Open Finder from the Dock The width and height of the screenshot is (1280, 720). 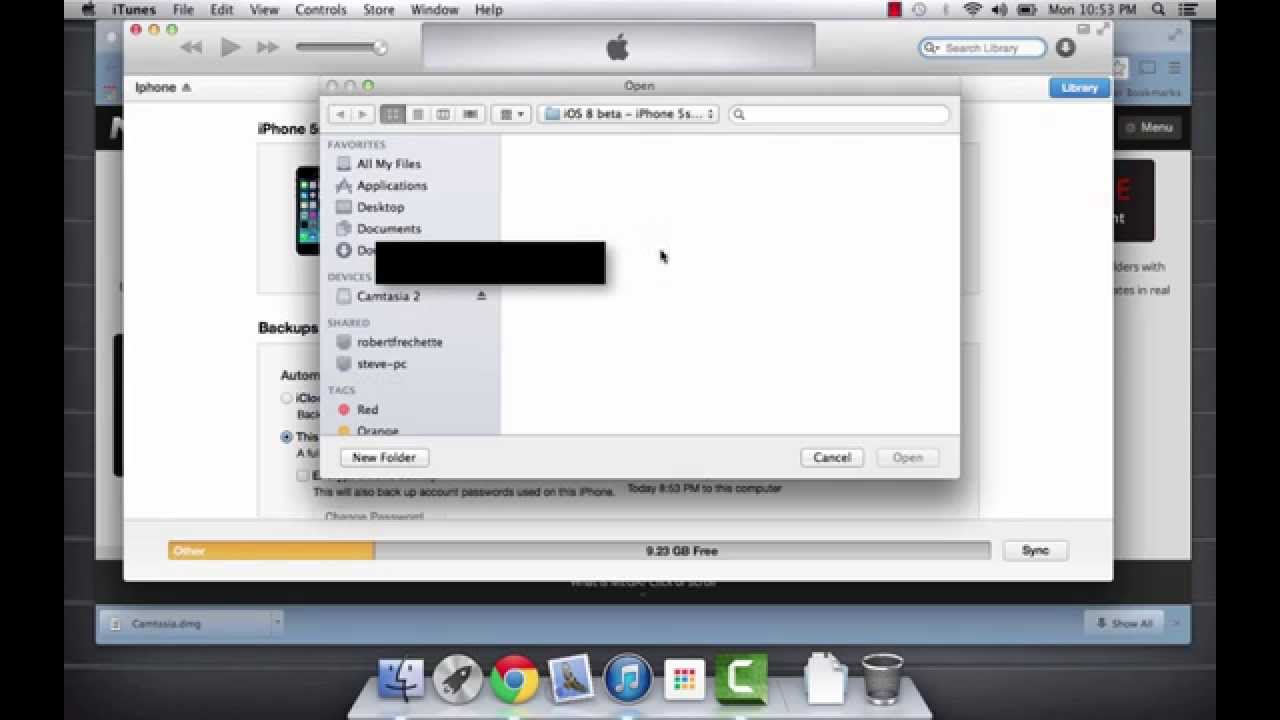pos(401,680)
